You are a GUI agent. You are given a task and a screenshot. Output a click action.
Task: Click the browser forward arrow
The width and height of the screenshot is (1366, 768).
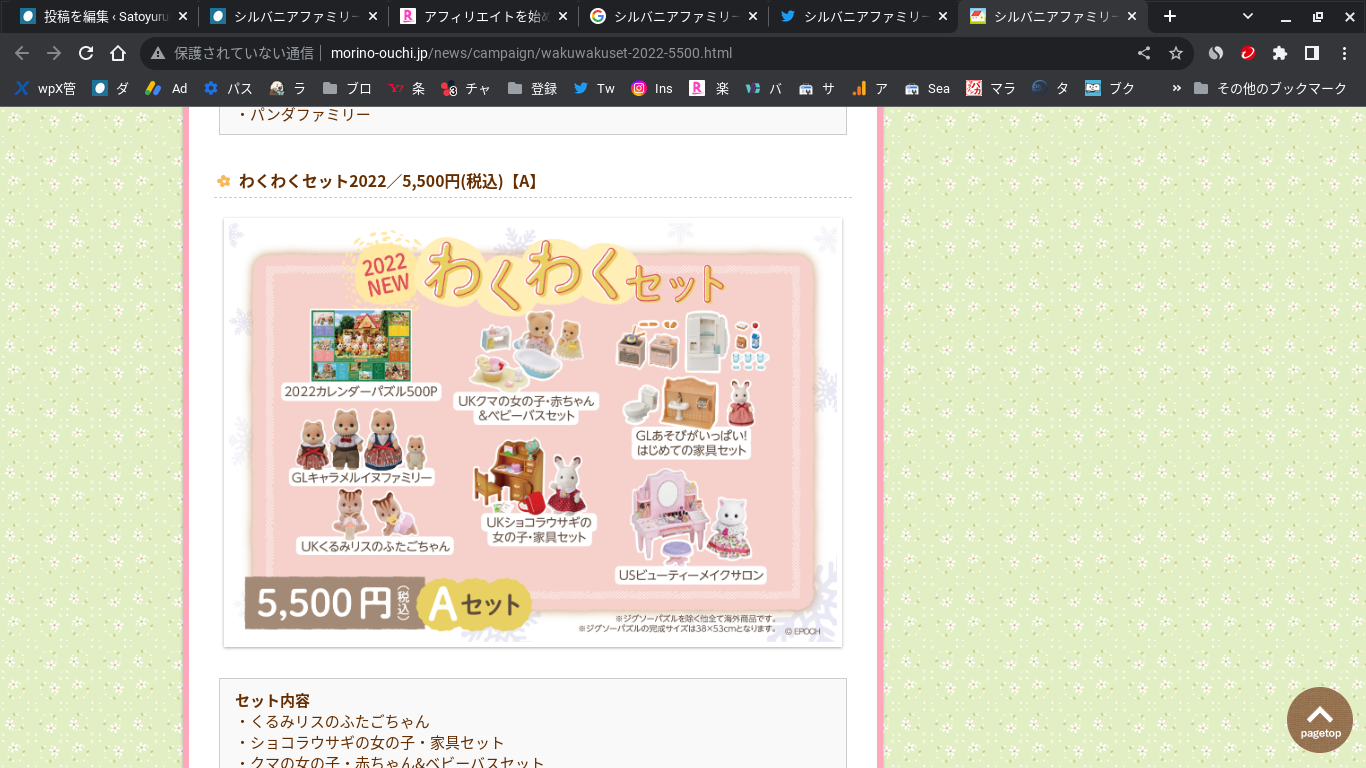pos(54,53)
